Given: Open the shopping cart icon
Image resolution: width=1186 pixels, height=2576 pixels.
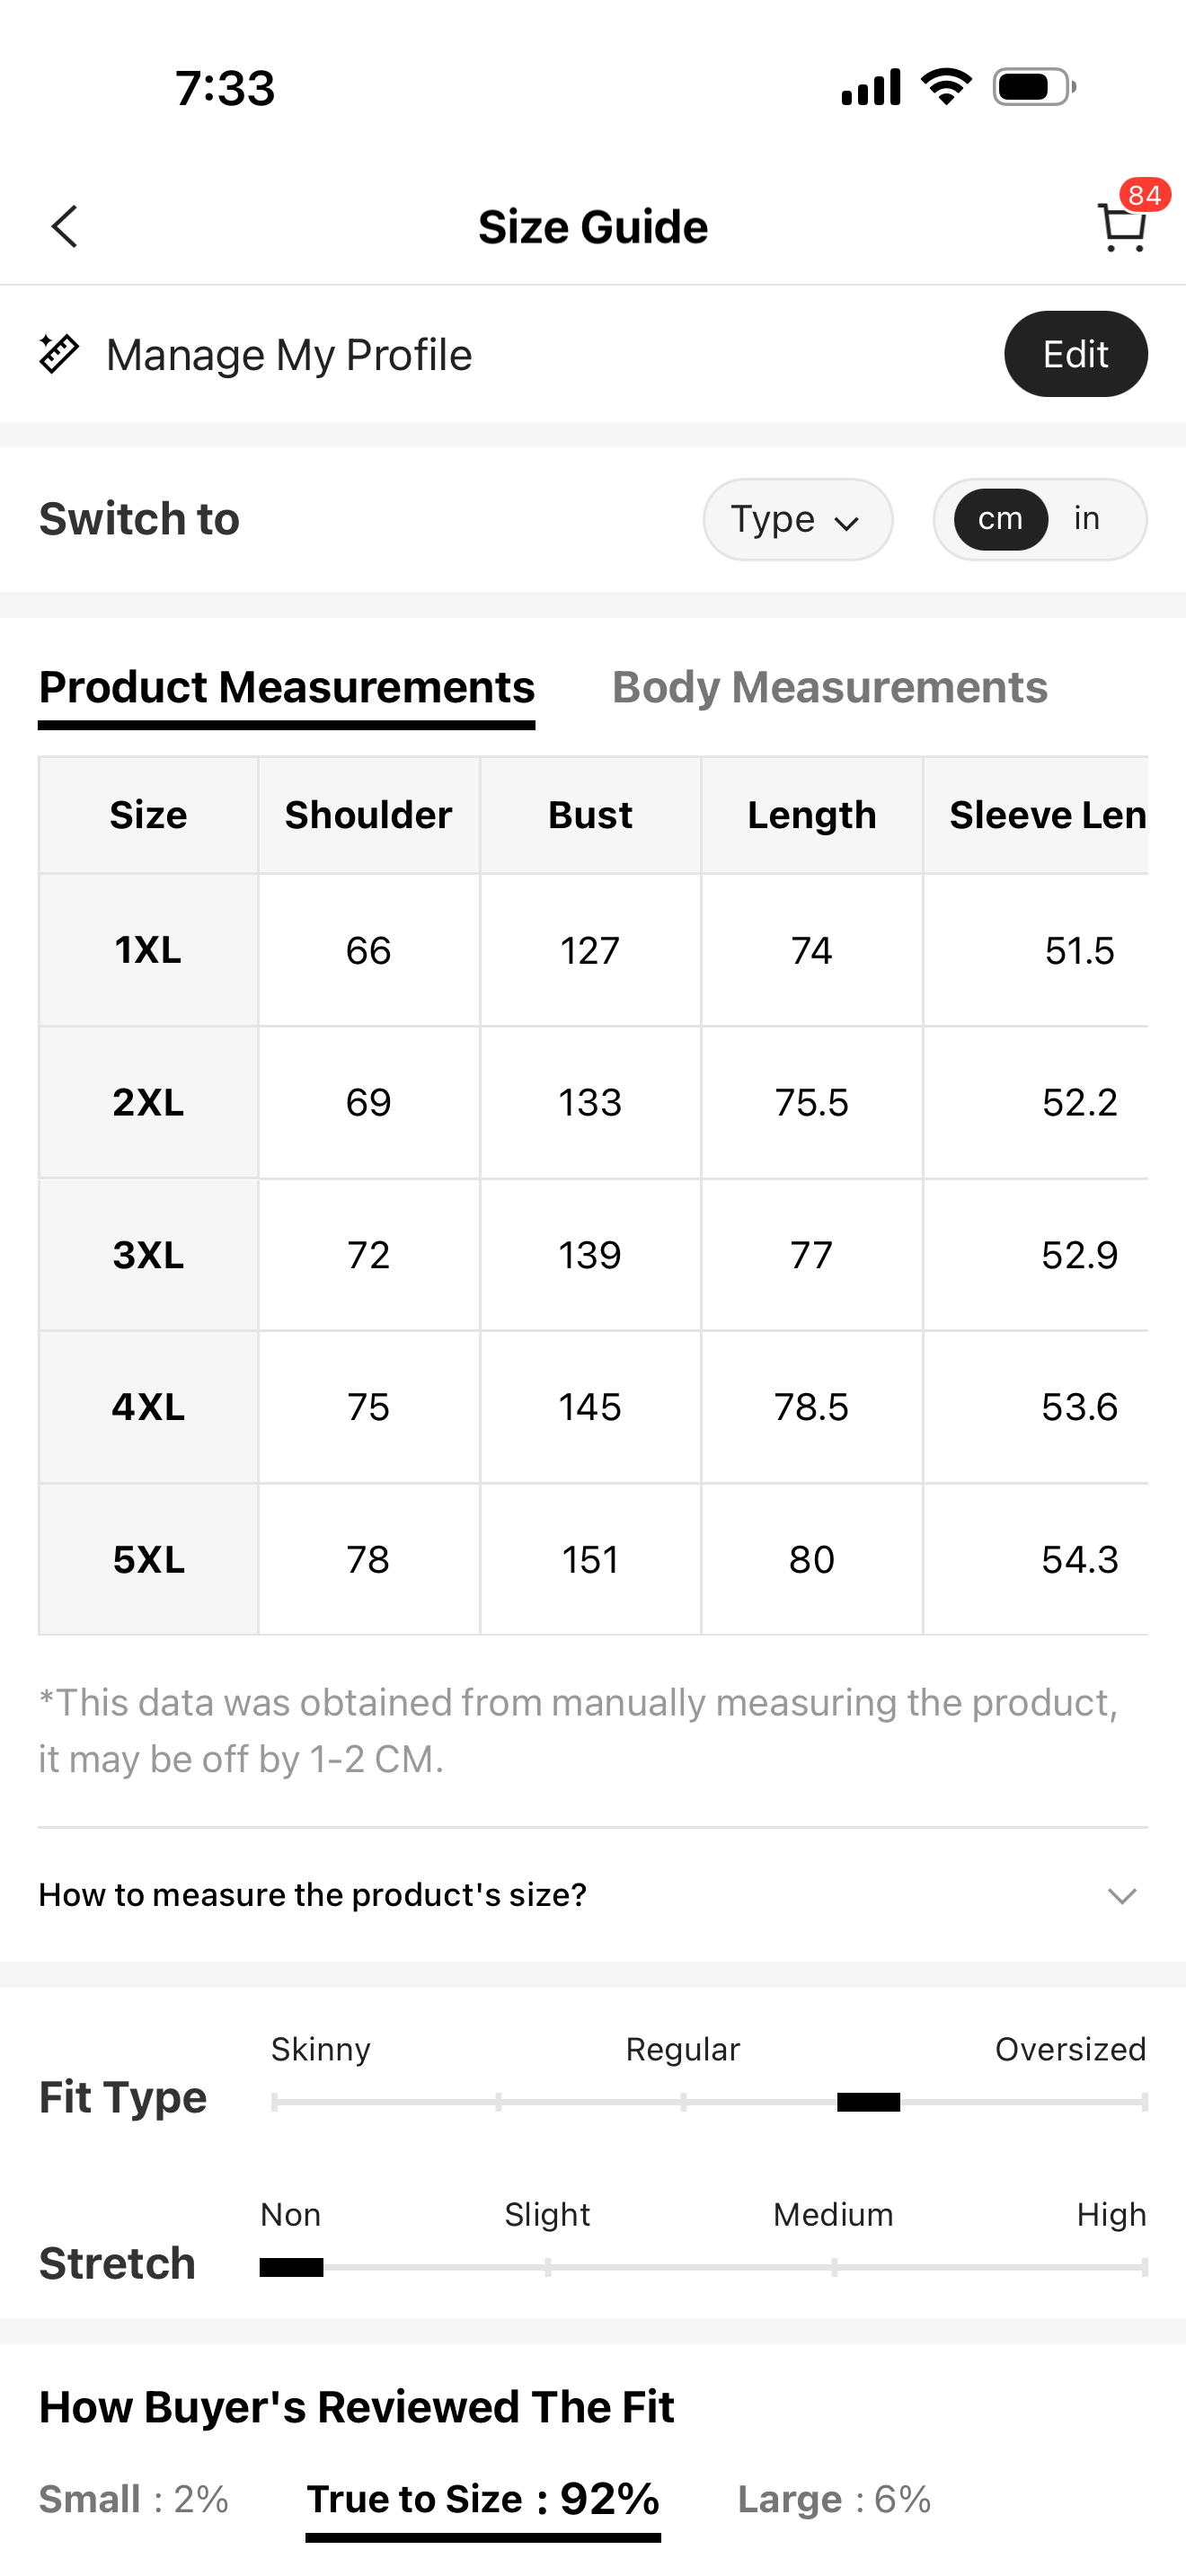Looking at the screenshot, I should point(1121,228).
